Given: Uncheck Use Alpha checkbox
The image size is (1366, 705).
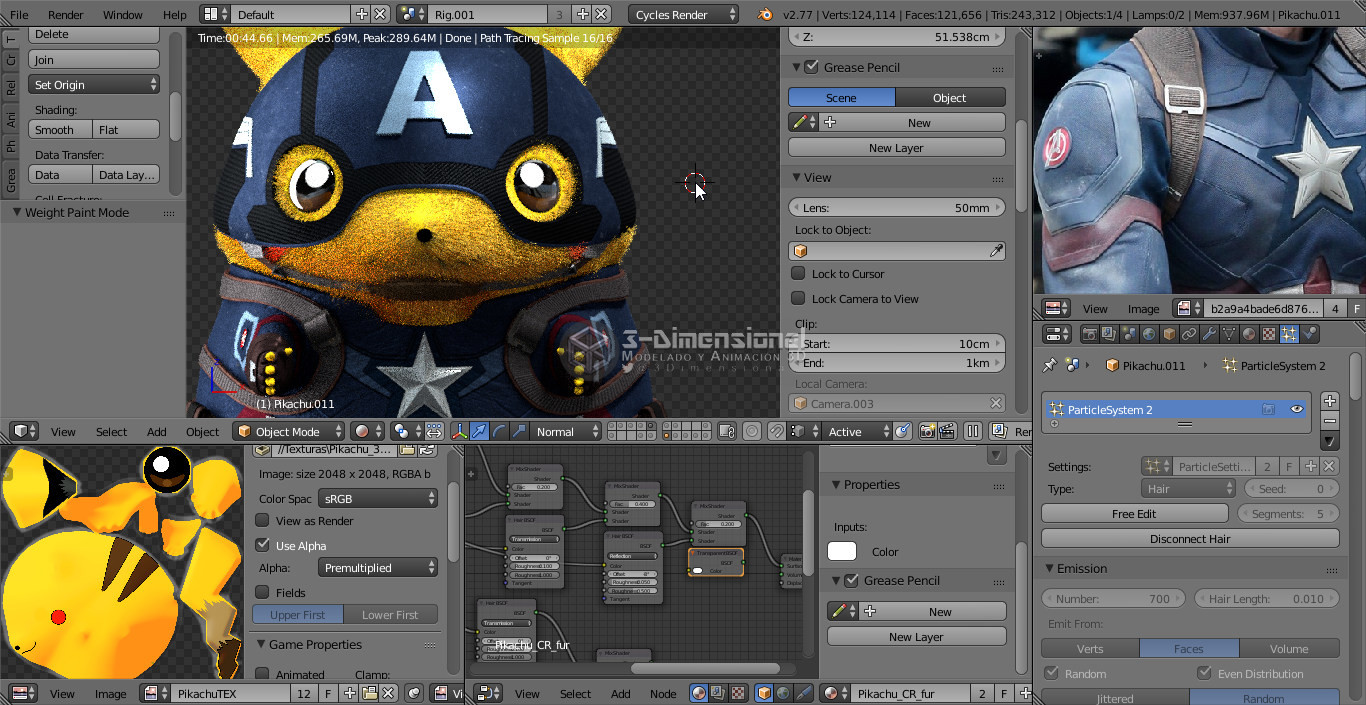Looking at the screenshot, I should (262, 545).
